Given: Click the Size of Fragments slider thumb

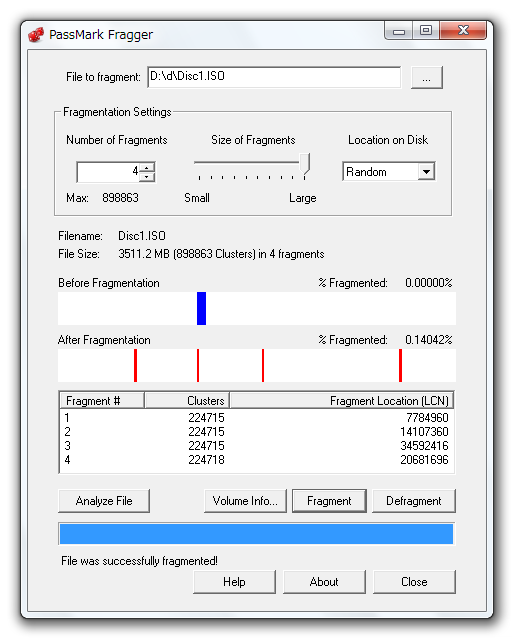Looking at the screenshot, I should (305, 164).
